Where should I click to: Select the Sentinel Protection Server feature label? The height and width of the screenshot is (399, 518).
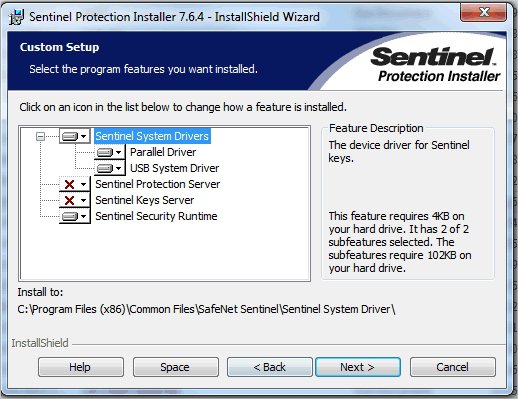[x=158, y=184]
